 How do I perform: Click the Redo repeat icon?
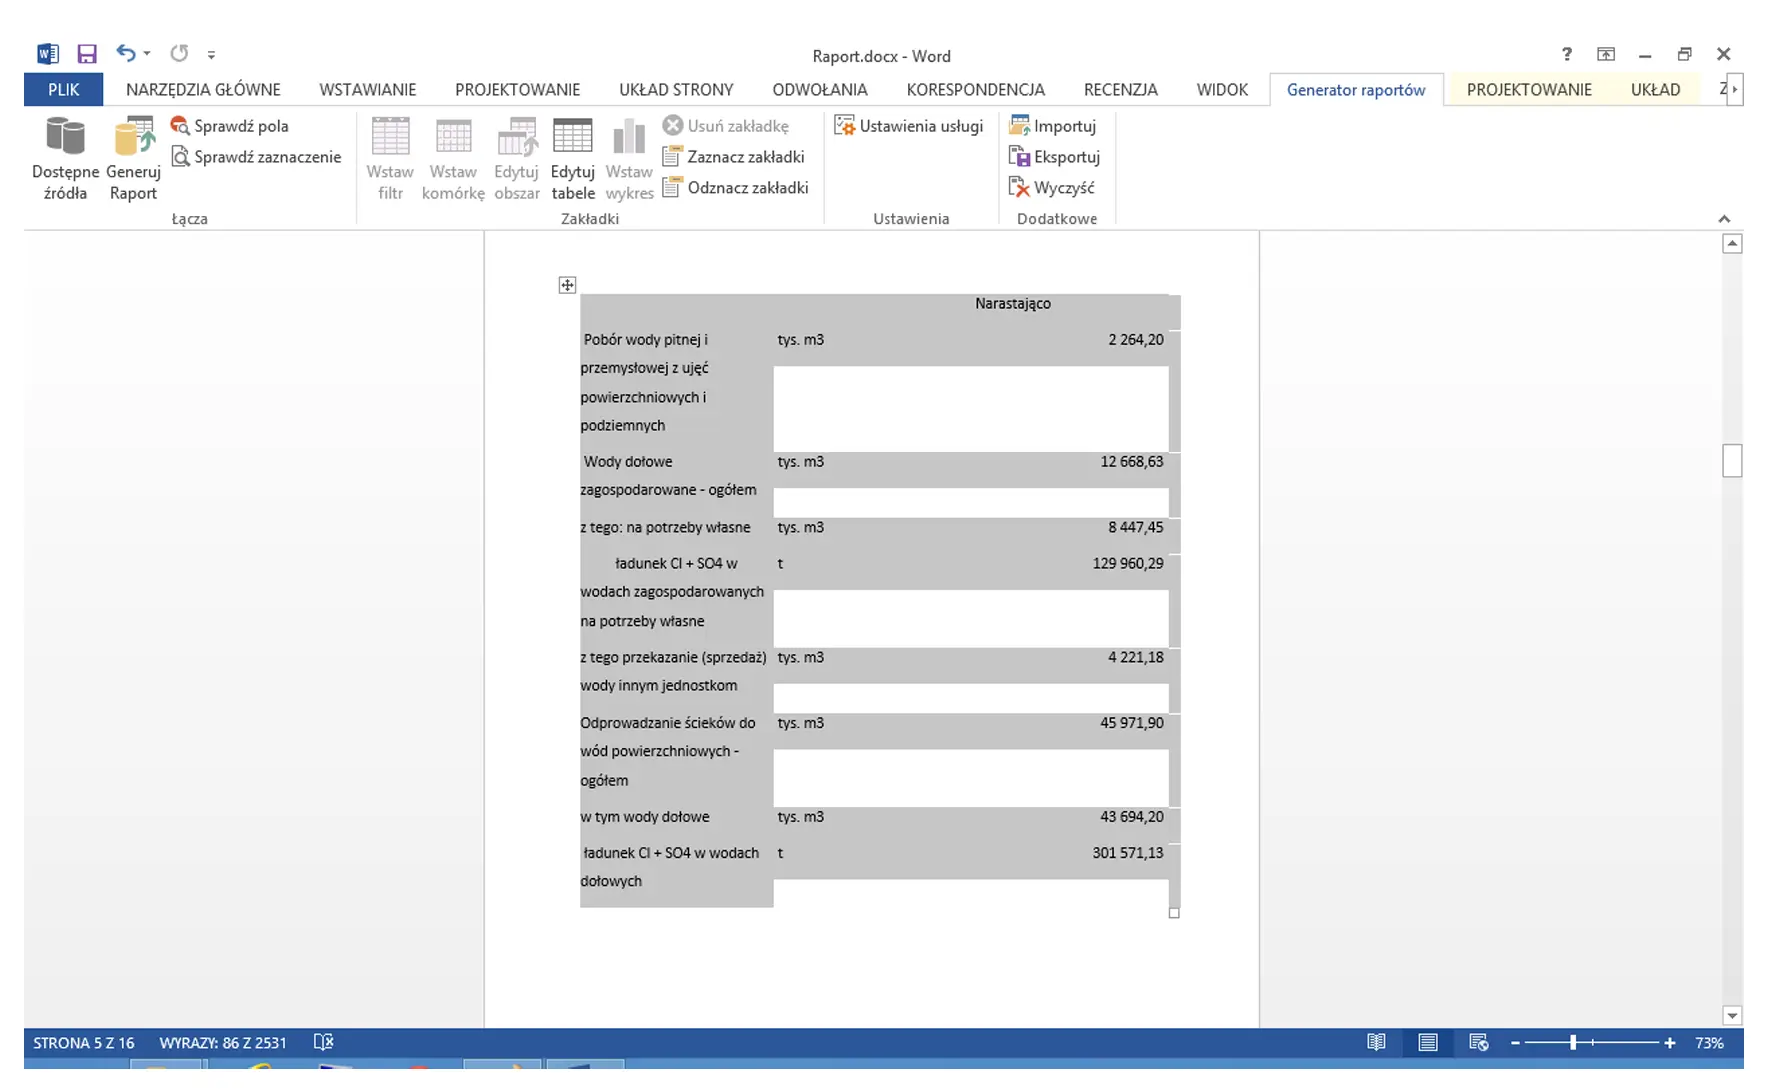tap(179, 53)
